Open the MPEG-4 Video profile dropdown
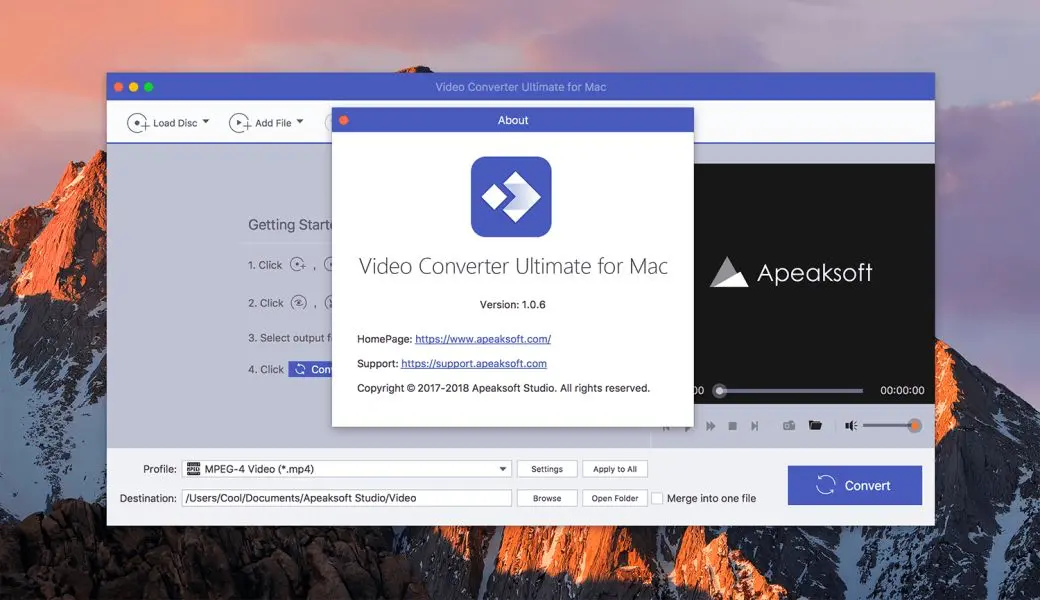The height and width of the screenshot is (600, 1040). click(503, 468)
